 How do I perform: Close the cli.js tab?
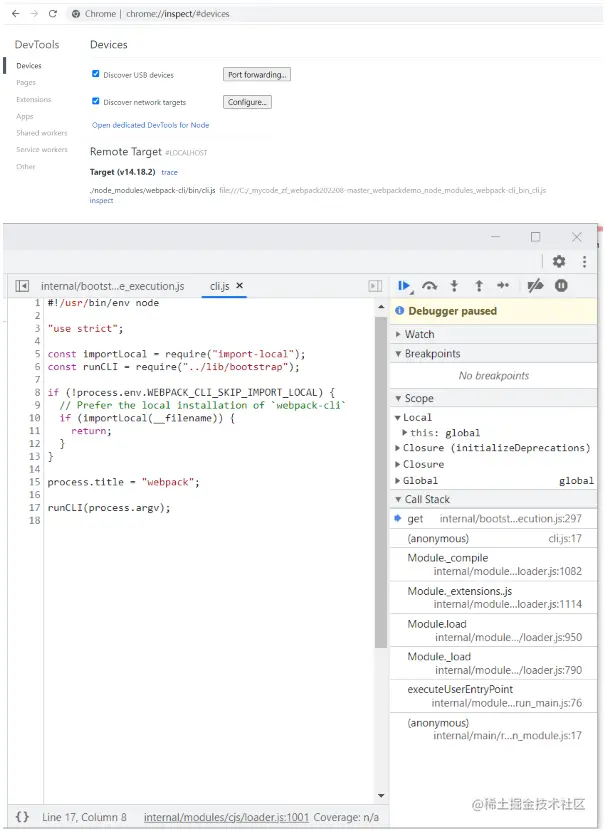tap(239, 285)
